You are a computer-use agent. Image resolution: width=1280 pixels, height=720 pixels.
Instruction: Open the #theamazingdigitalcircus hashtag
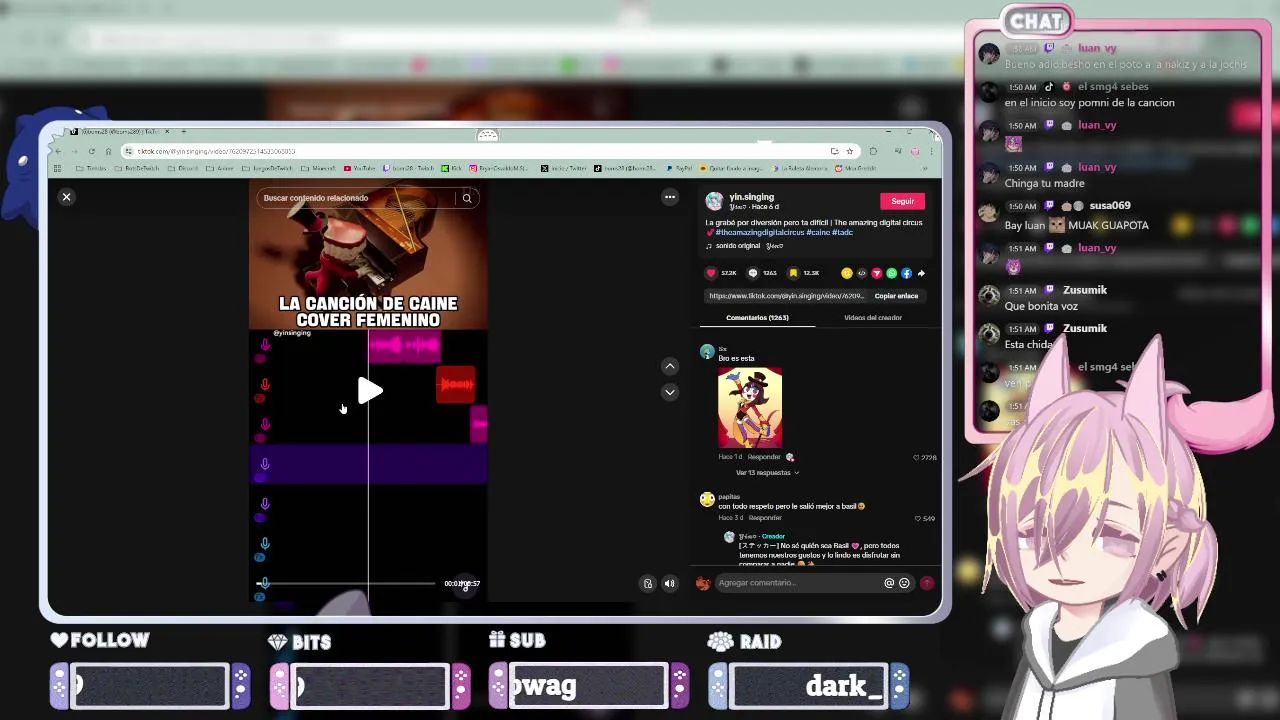pyautogui.click(x=759, y=233)
